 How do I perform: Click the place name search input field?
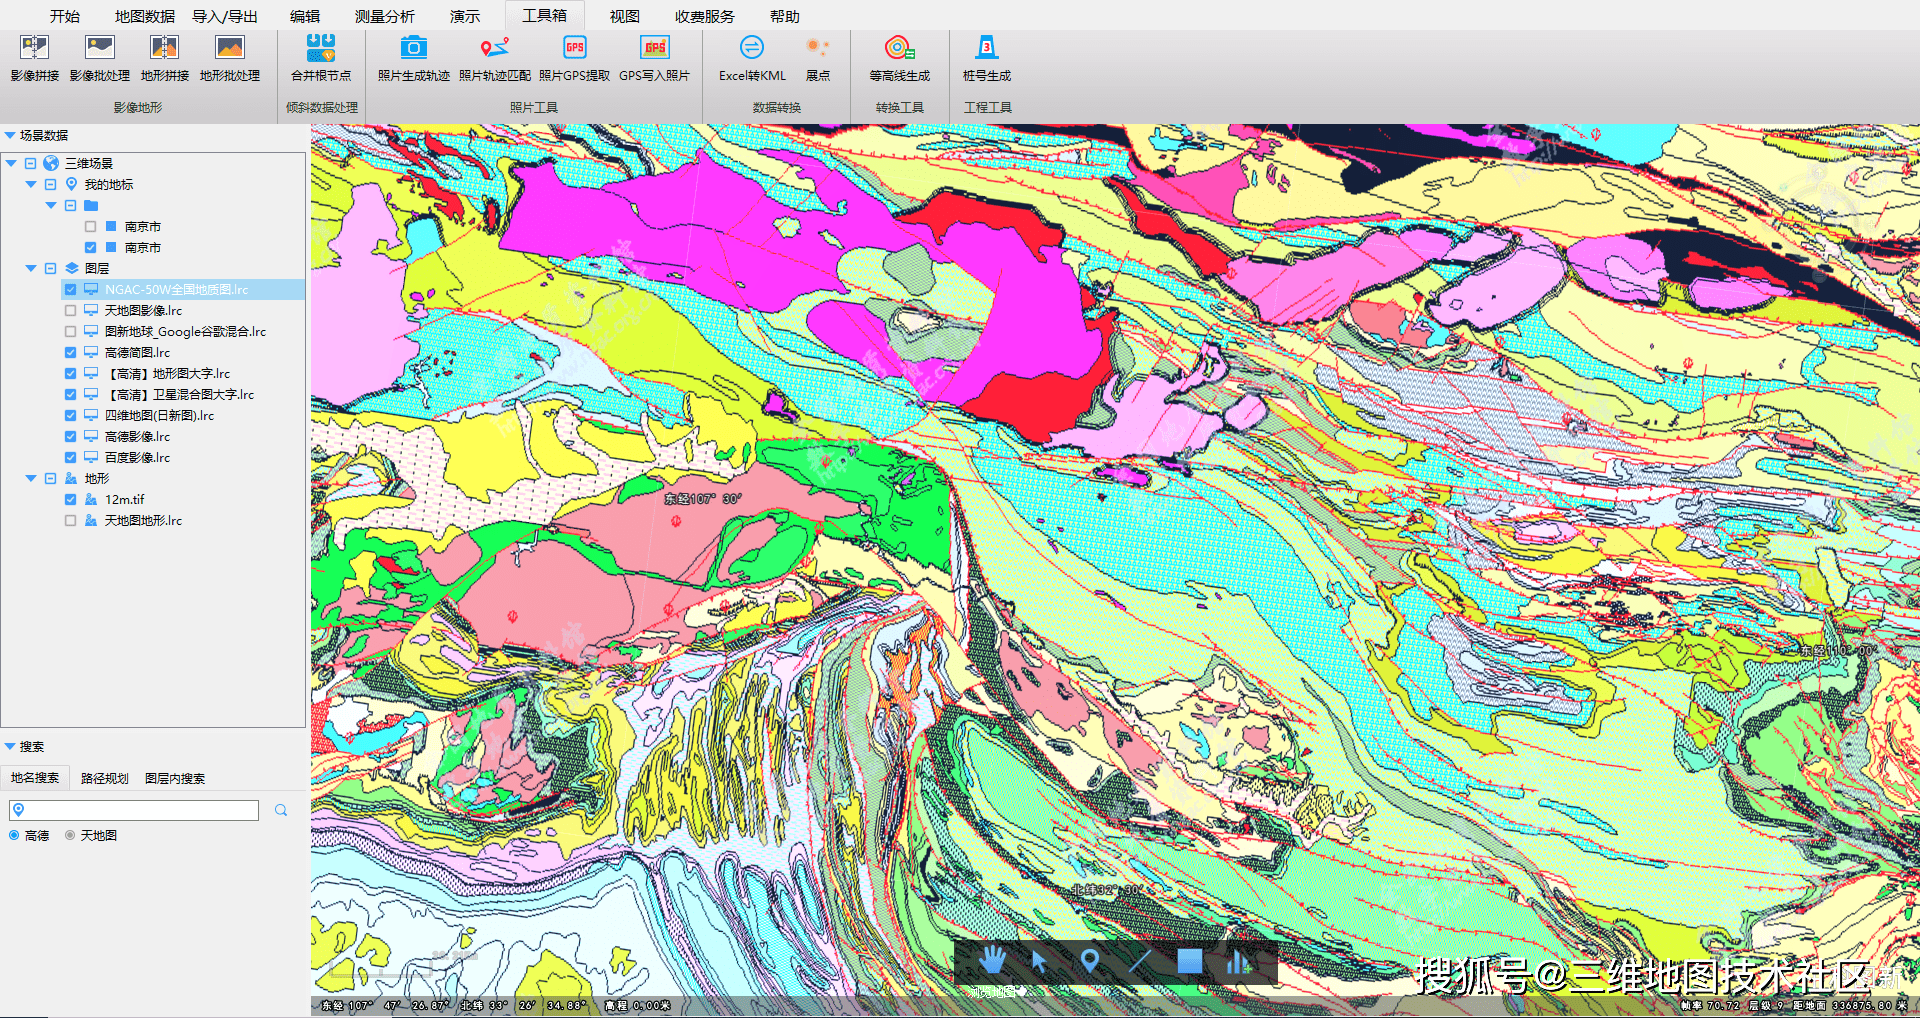coord(134,810)
